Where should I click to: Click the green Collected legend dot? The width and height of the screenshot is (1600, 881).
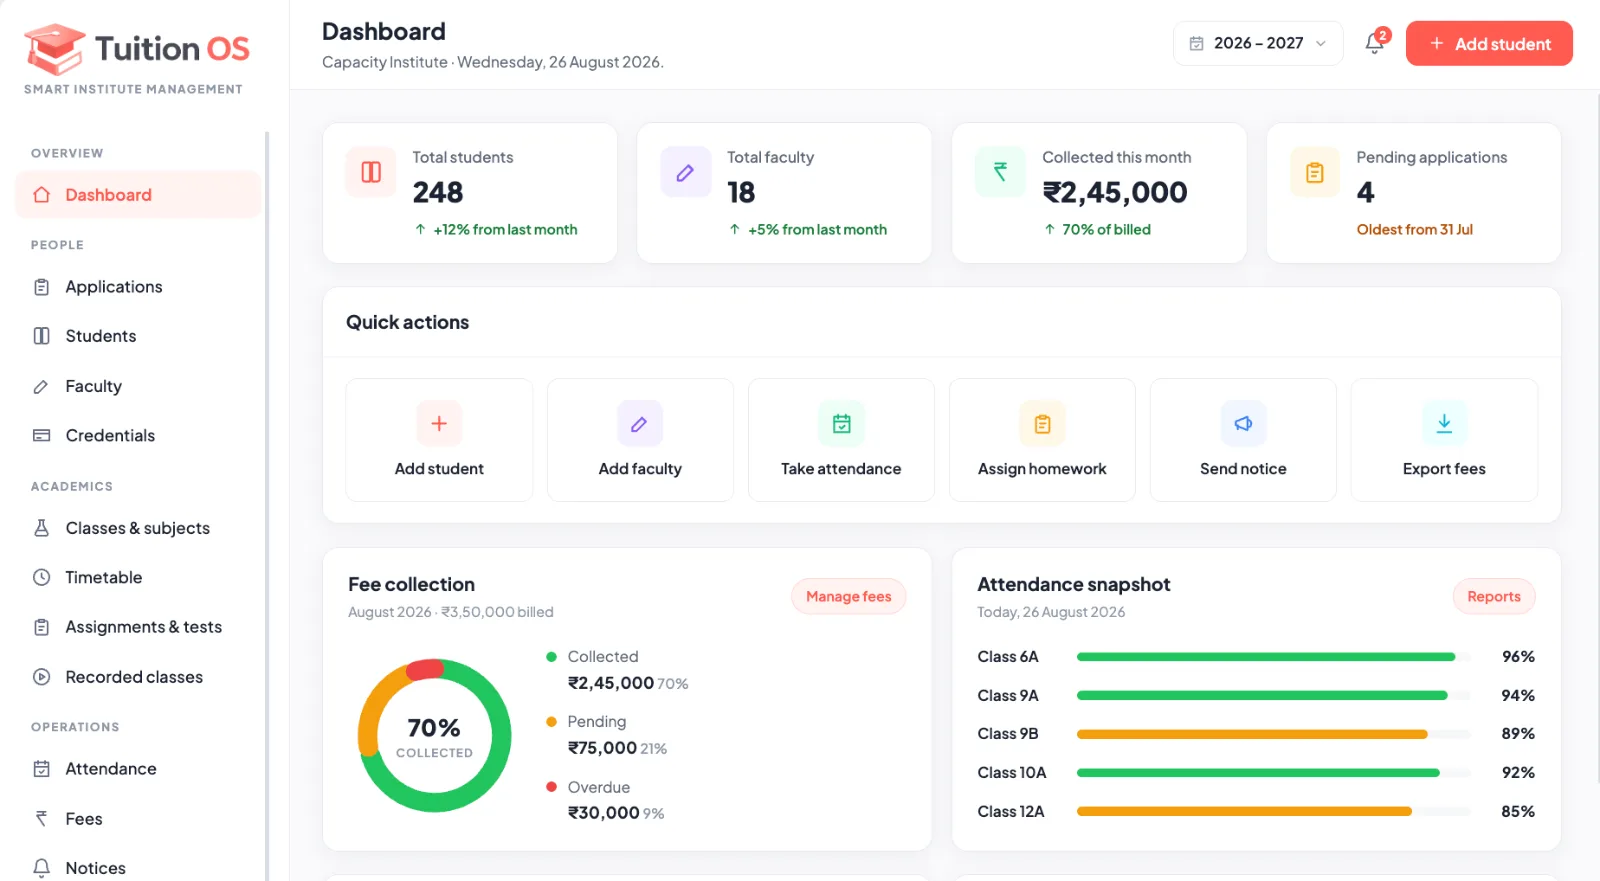[x=551, y=657]
